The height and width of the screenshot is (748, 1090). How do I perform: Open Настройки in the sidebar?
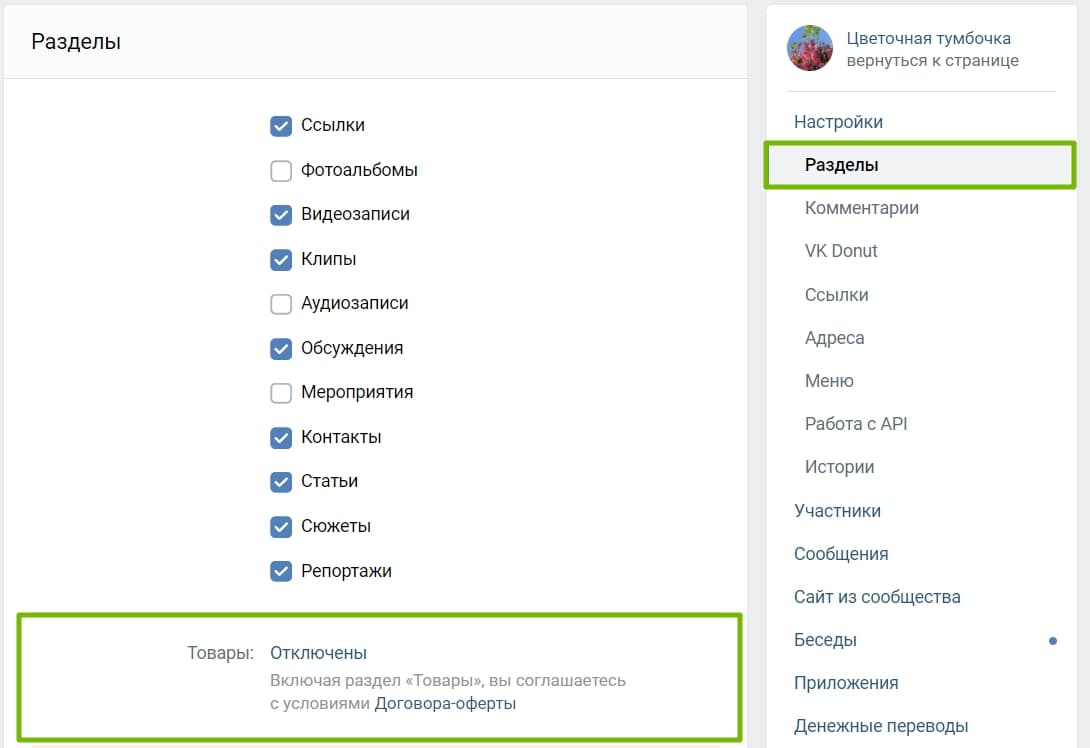tap(838, 122)
